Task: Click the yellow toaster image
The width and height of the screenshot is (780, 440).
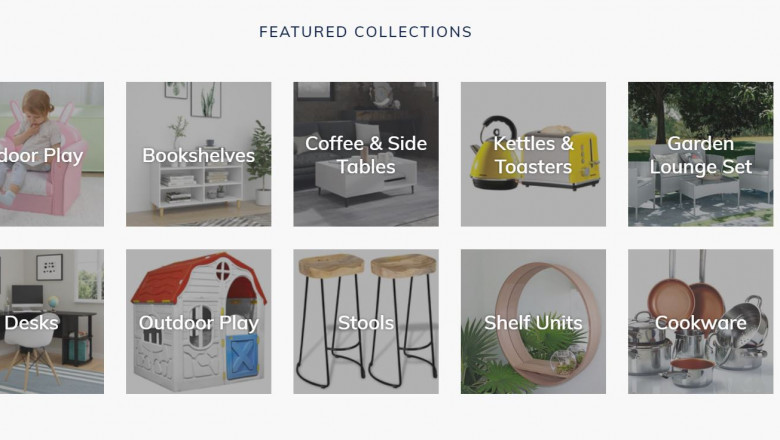Action: pos(562,158)
